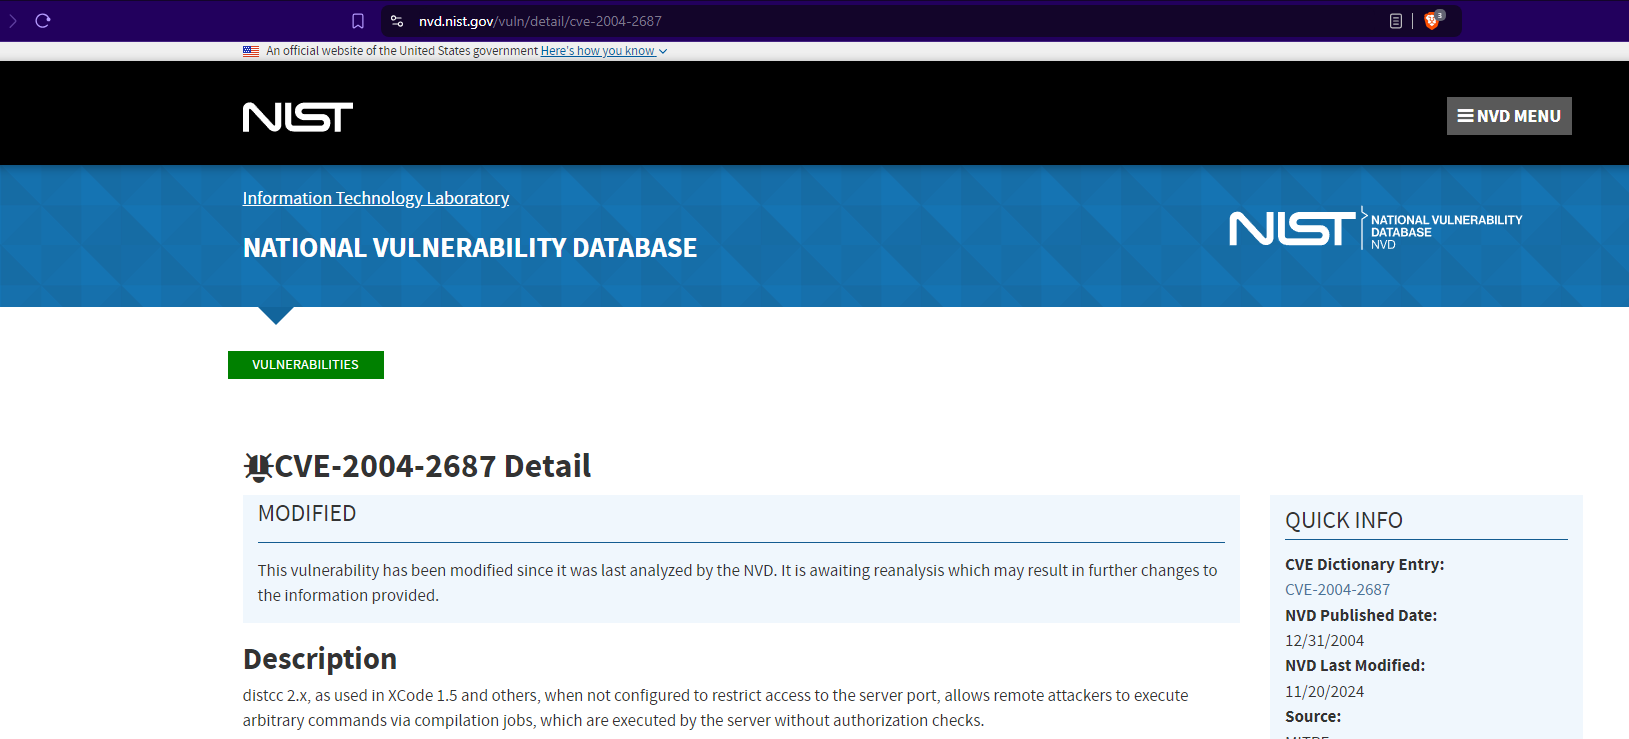Click the QUICK INFO panel heading
The height and width of the screenshot is (739, 1629).
click(1343, 521)
